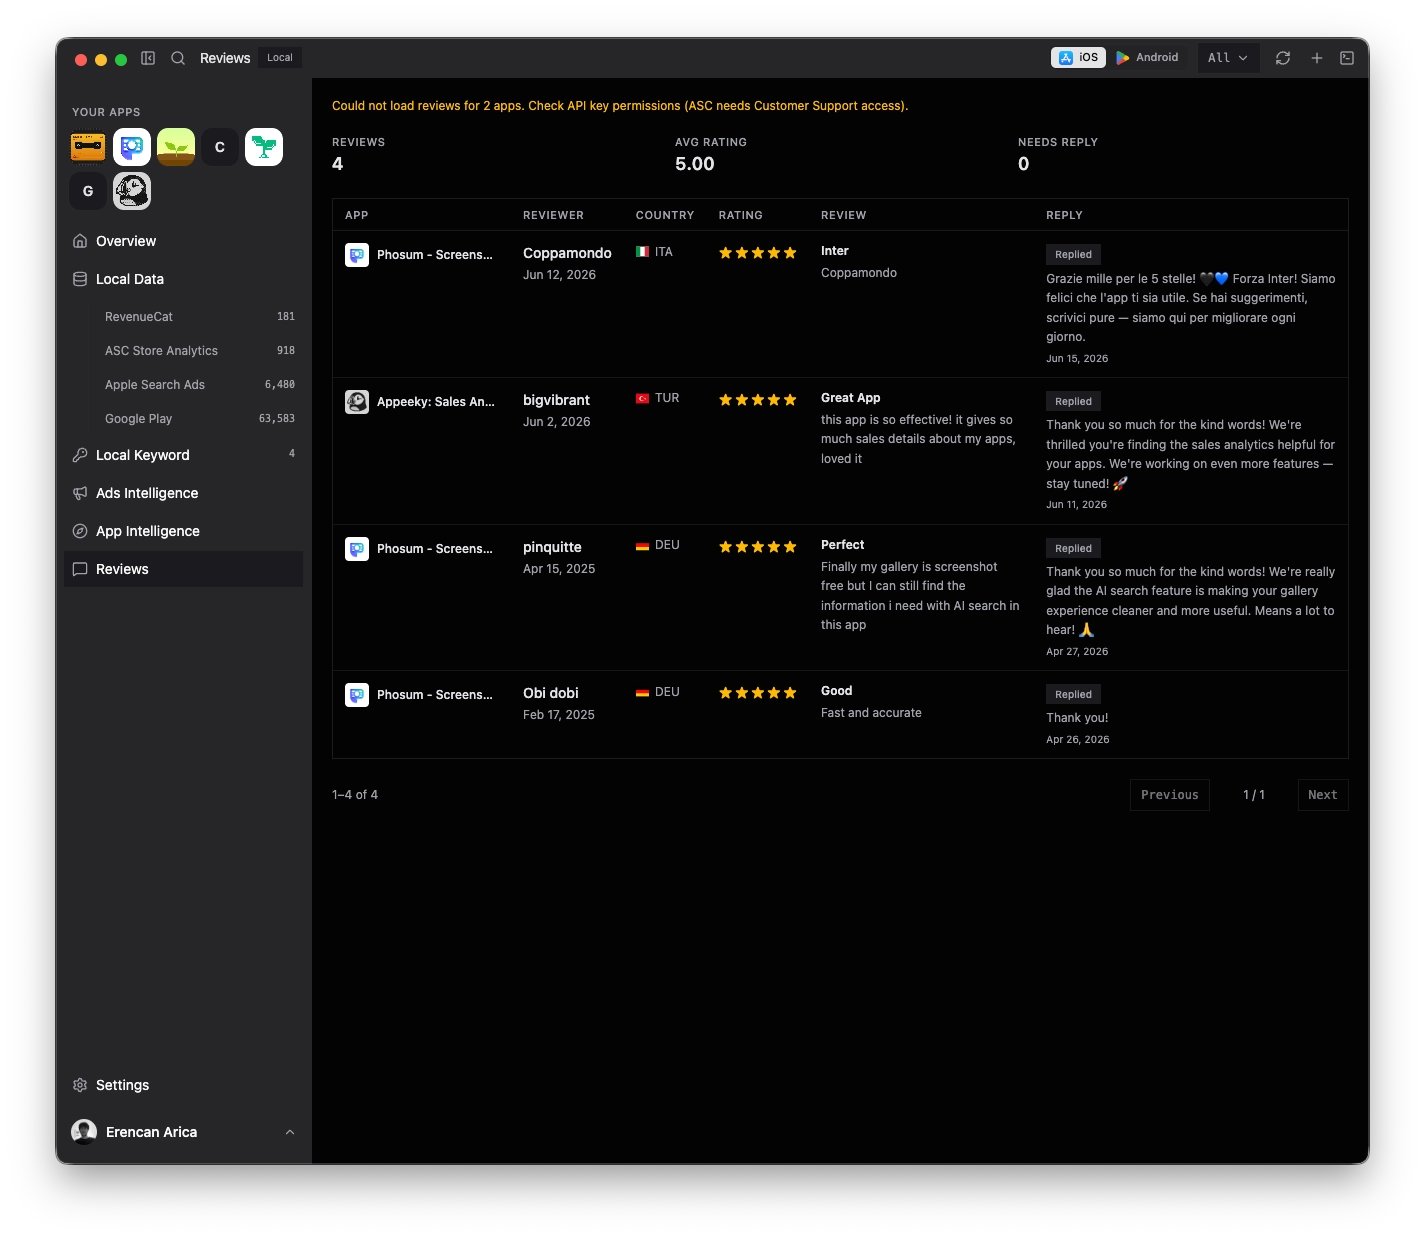This screenshot has height=1238, width=1425.
Task: Click the TUR country flag cell
Action: (657, 398)
